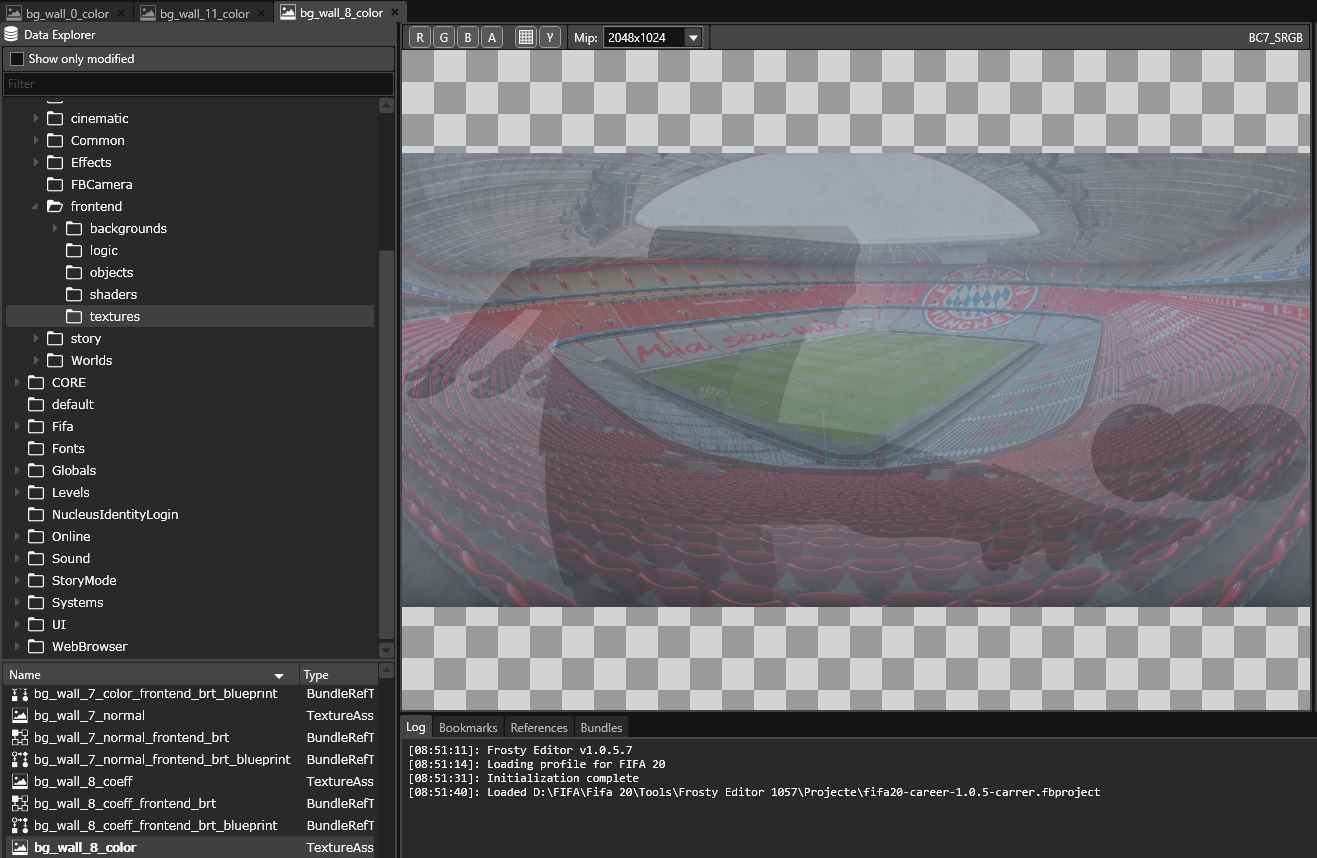Enable Show only modified checkbox

coord(16,59)
